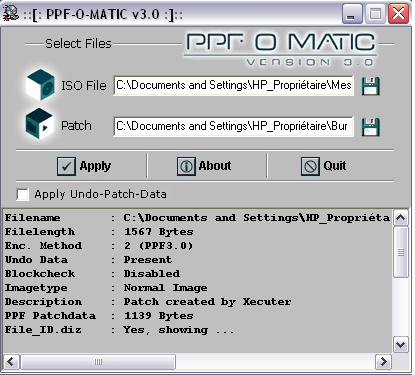
Task: Click the PPF-O-MATIC title bar app icon
Action: coord(10,14)
